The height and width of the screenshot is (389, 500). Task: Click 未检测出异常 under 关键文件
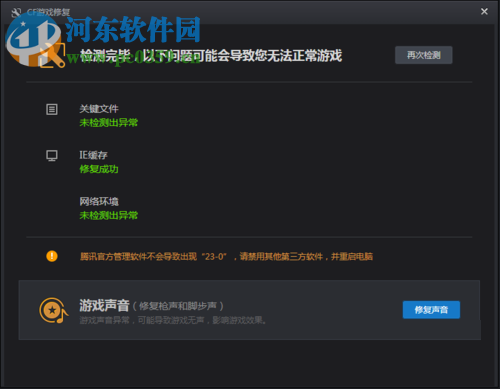click(x=109, y=123)
